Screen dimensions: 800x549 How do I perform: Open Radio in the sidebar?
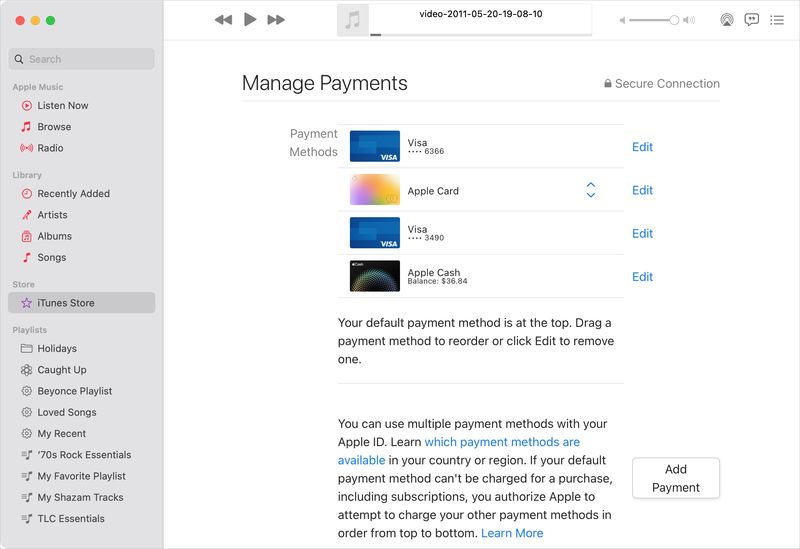coord(82,148)
